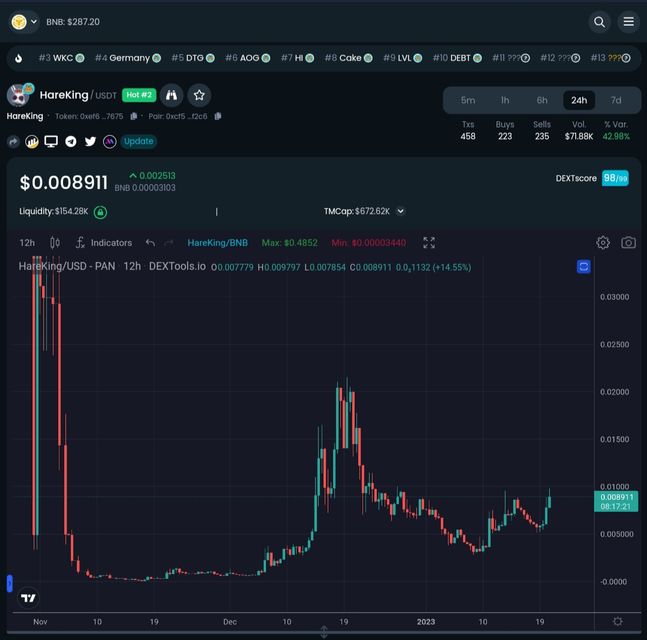Select the 7d stats tab
The height and width of the screenshot is (640, 647).
[x=616, y=100]
